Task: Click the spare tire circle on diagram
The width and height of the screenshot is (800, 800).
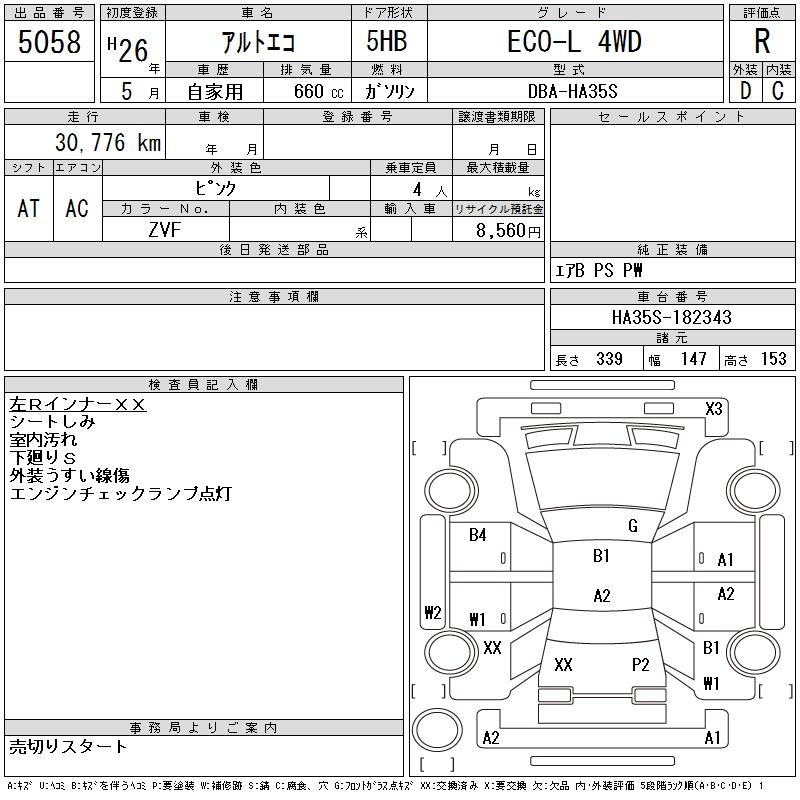Action: (x=437, y=729)
